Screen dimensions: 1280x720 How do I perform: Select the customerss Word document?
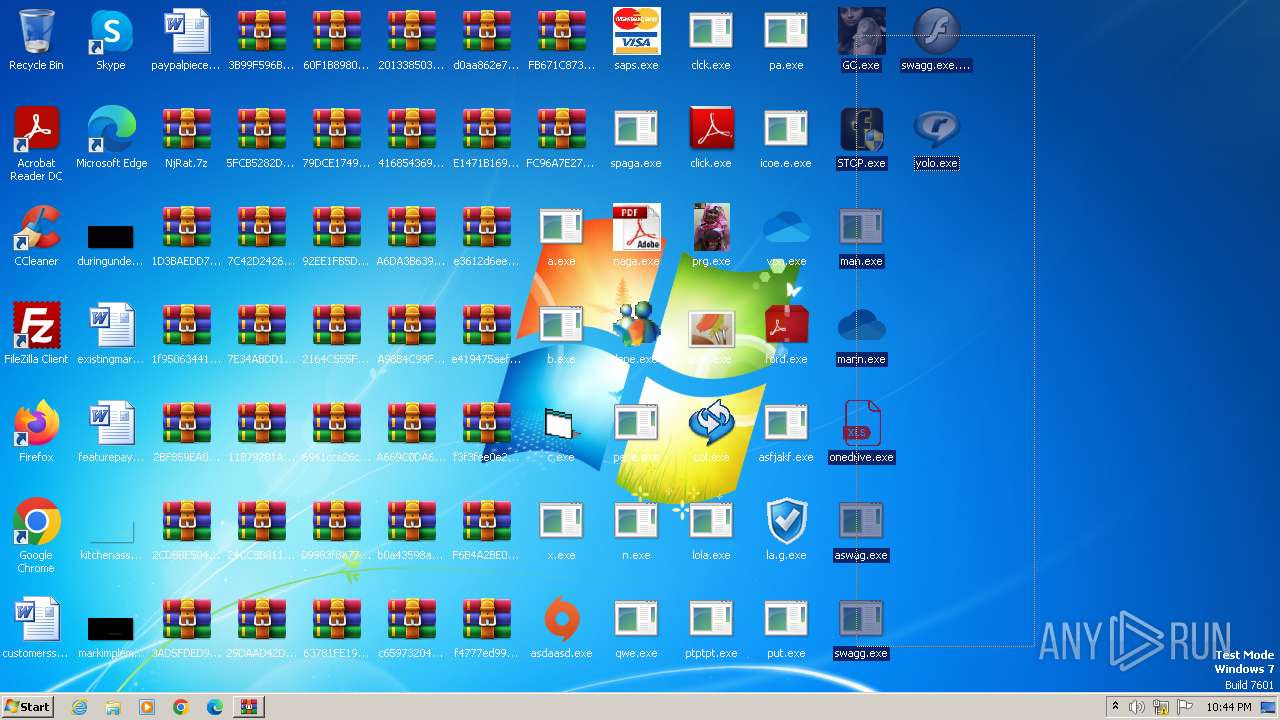pyautogui.click(x=36, y=628)
